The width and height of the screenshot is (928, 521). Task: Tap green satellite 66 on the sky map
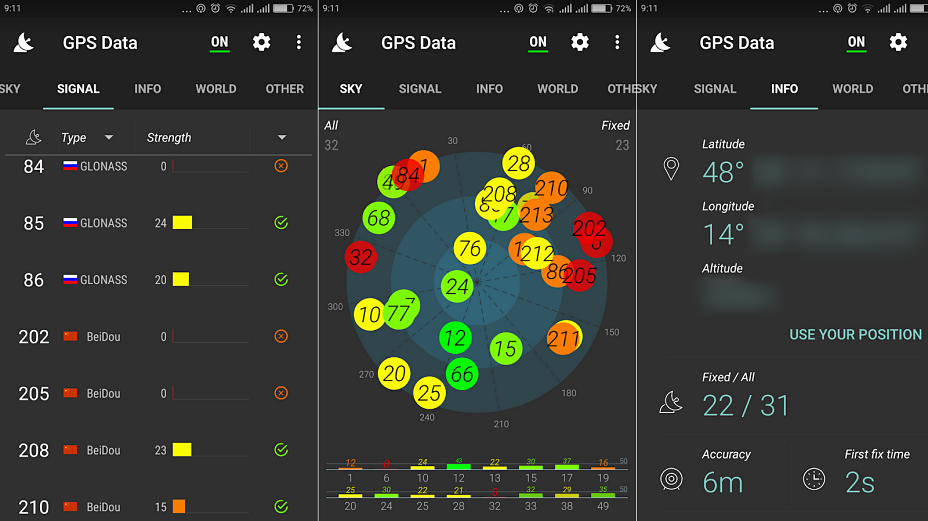462,374
